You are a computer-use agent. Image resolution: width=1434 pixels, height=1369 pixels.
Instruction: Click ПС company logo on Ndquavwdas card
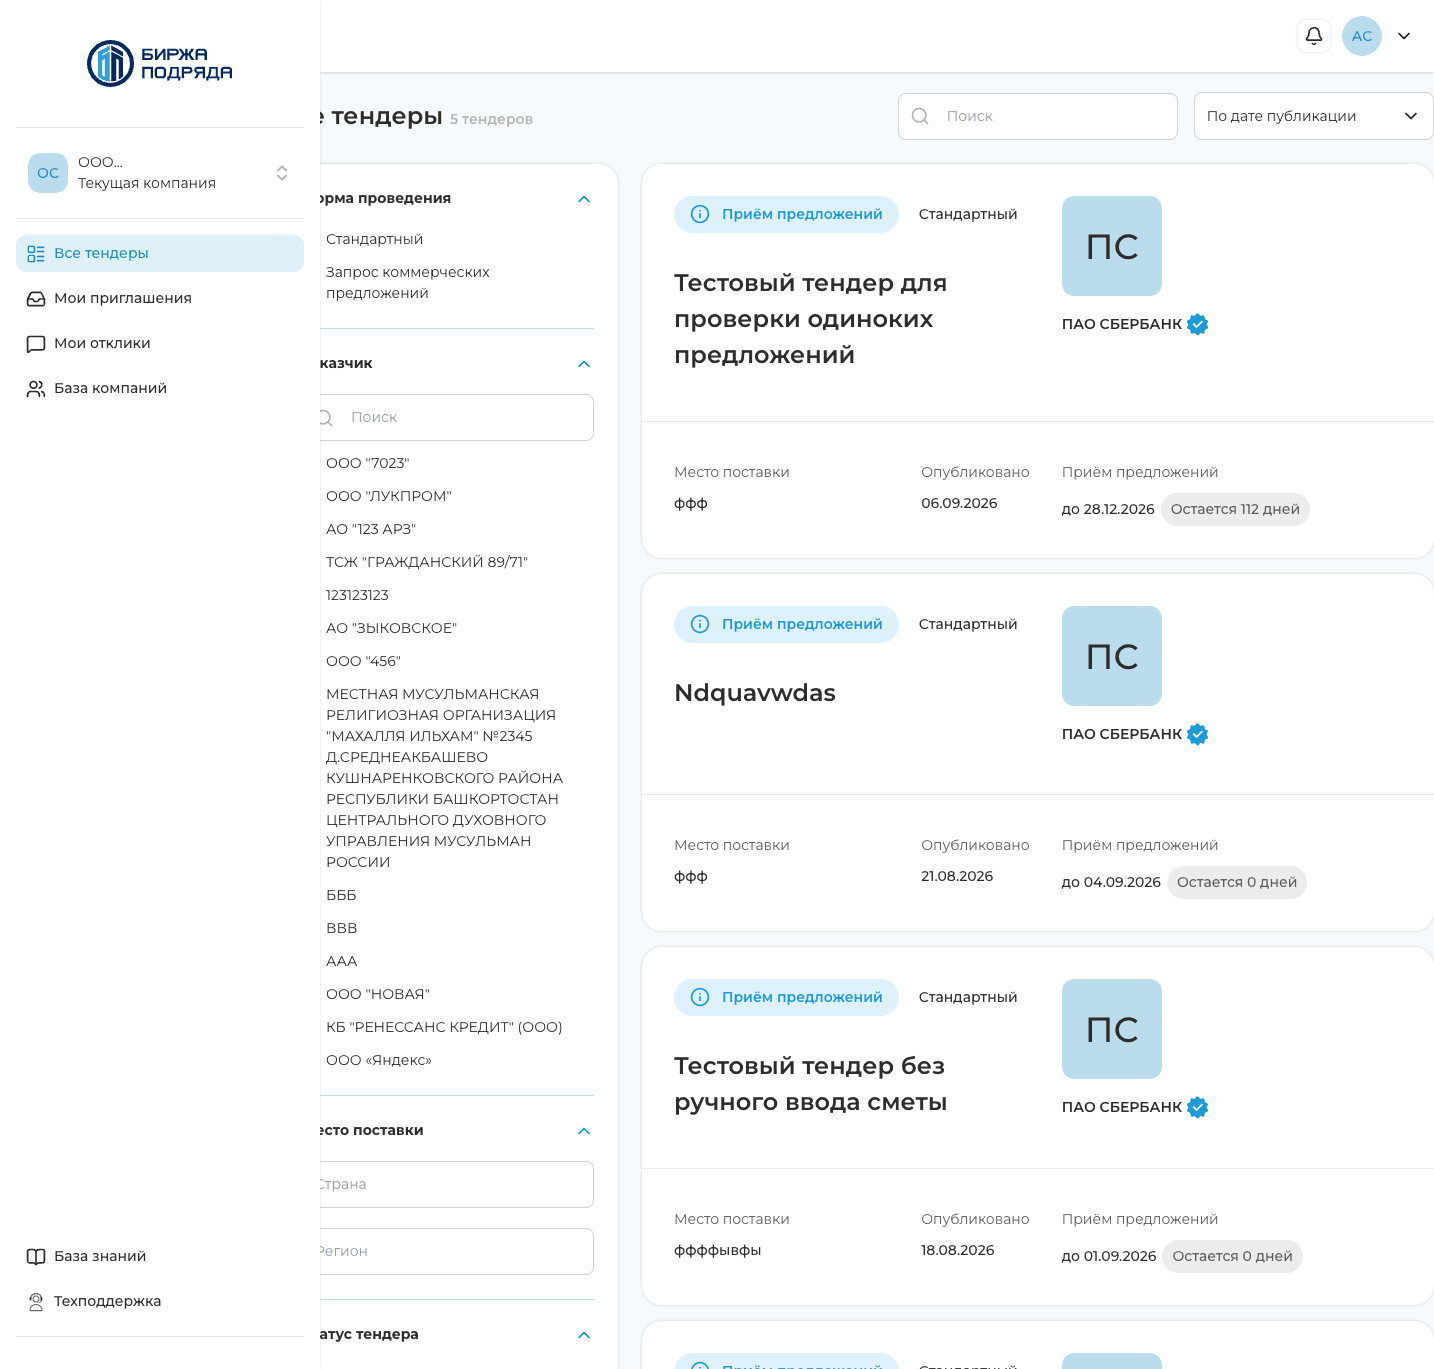click(1112, 656)
